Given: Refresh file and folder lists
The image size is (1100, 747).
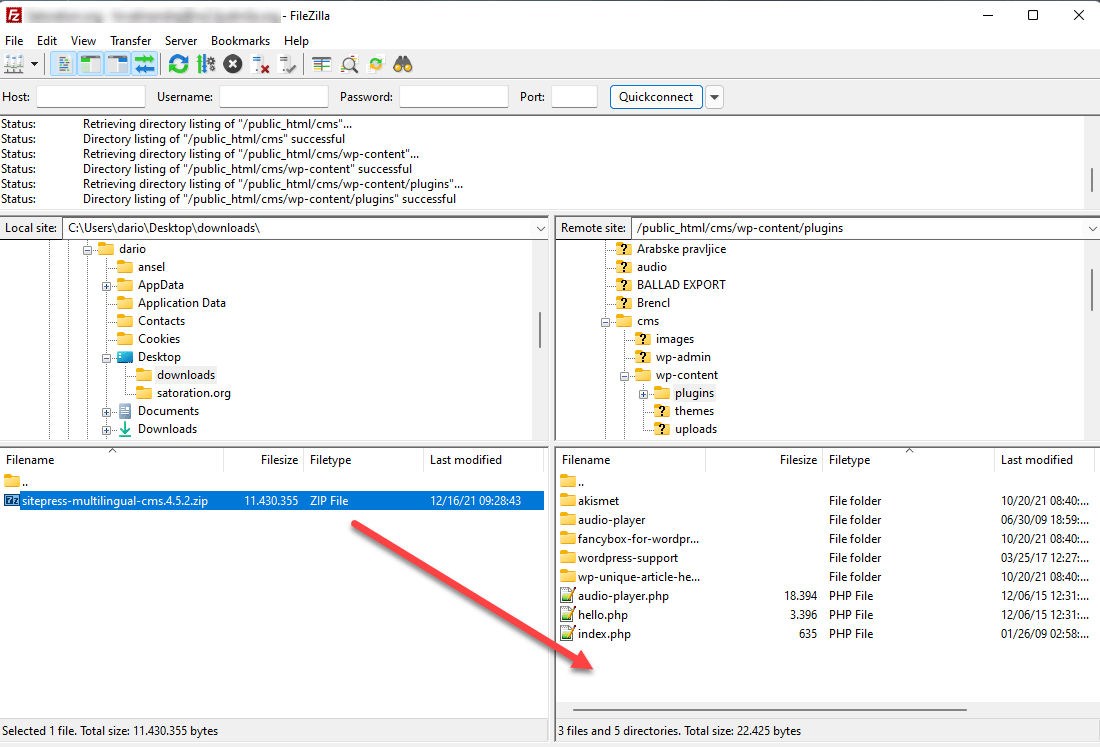Looking at the screenshot, I should [x=178, y=65].
